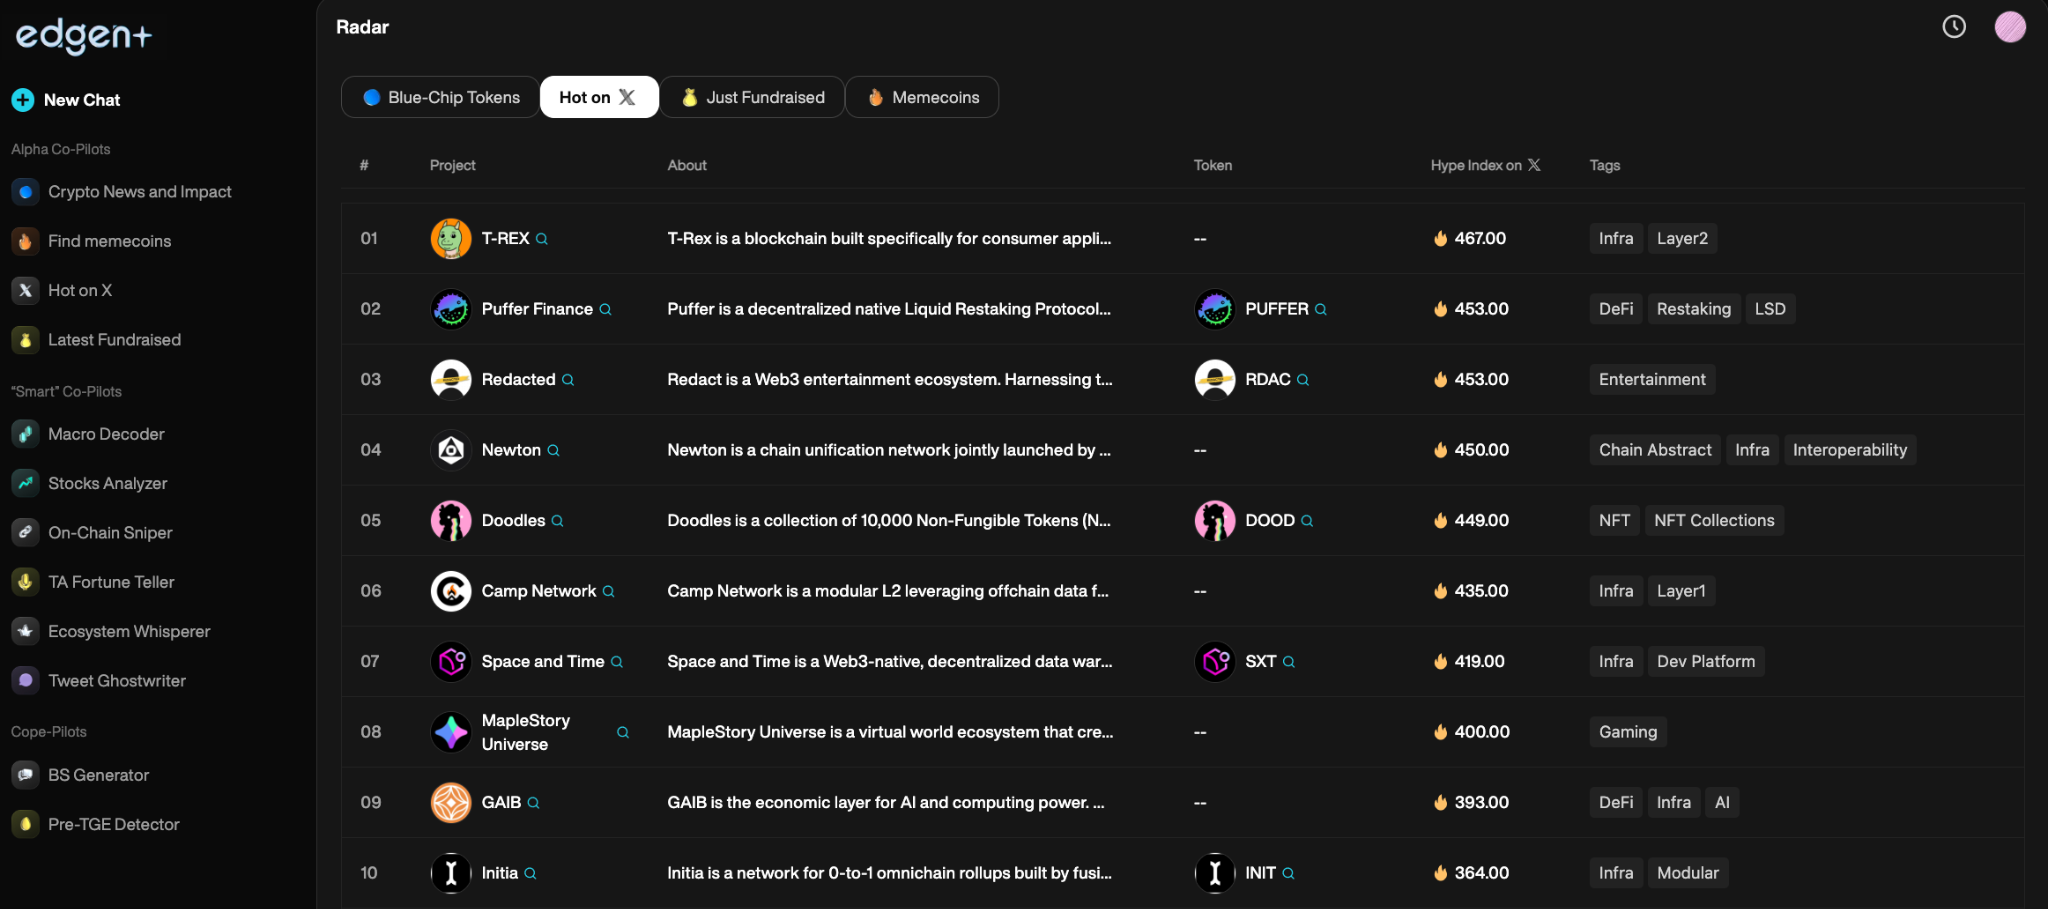Start a New Chat
The image size is (2048, 909).
tap(81, 100)
